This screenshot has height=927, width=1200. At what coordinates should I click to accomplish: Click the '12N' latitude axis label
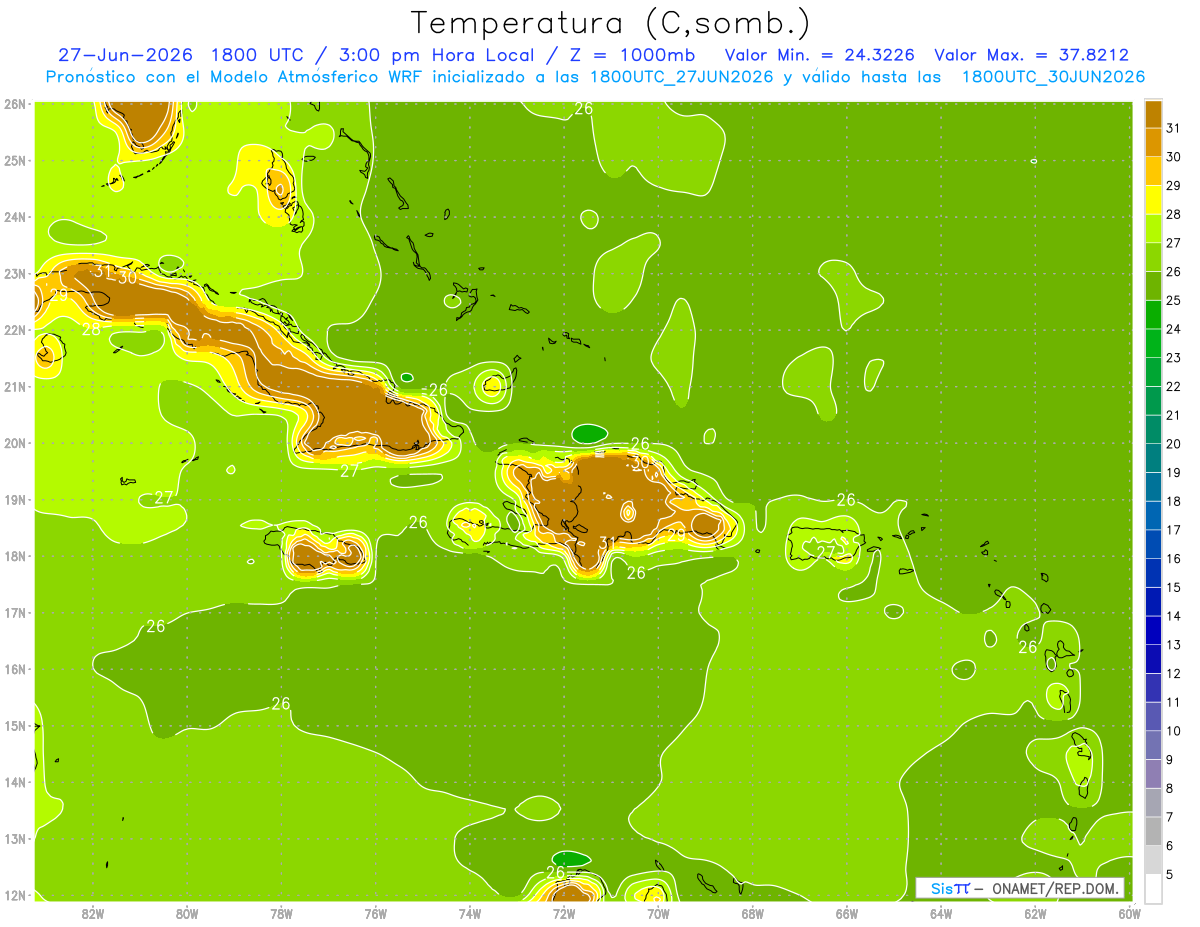[x=15, y=895]
